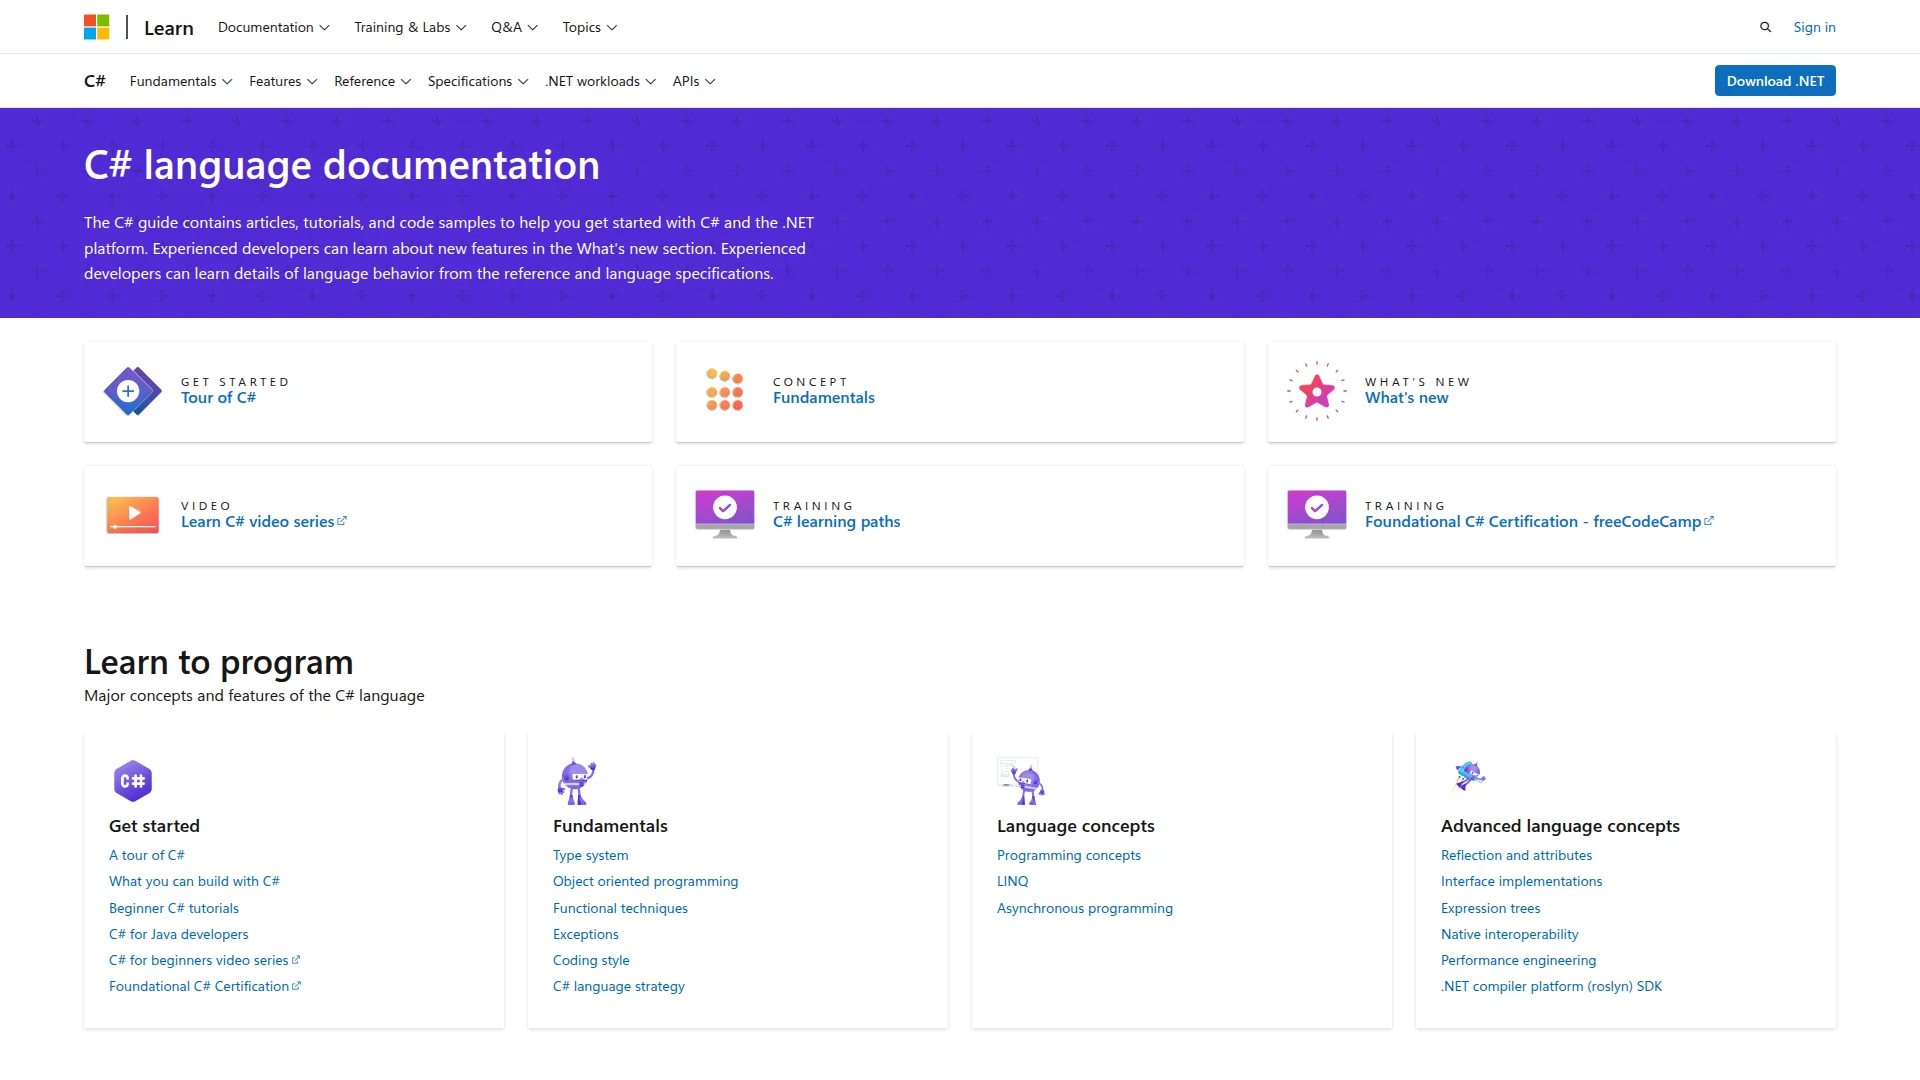Image resolution: width=1920 pixels, height=1080 pixels.
Task: Open Performance engineering link
Action: 1518,960
